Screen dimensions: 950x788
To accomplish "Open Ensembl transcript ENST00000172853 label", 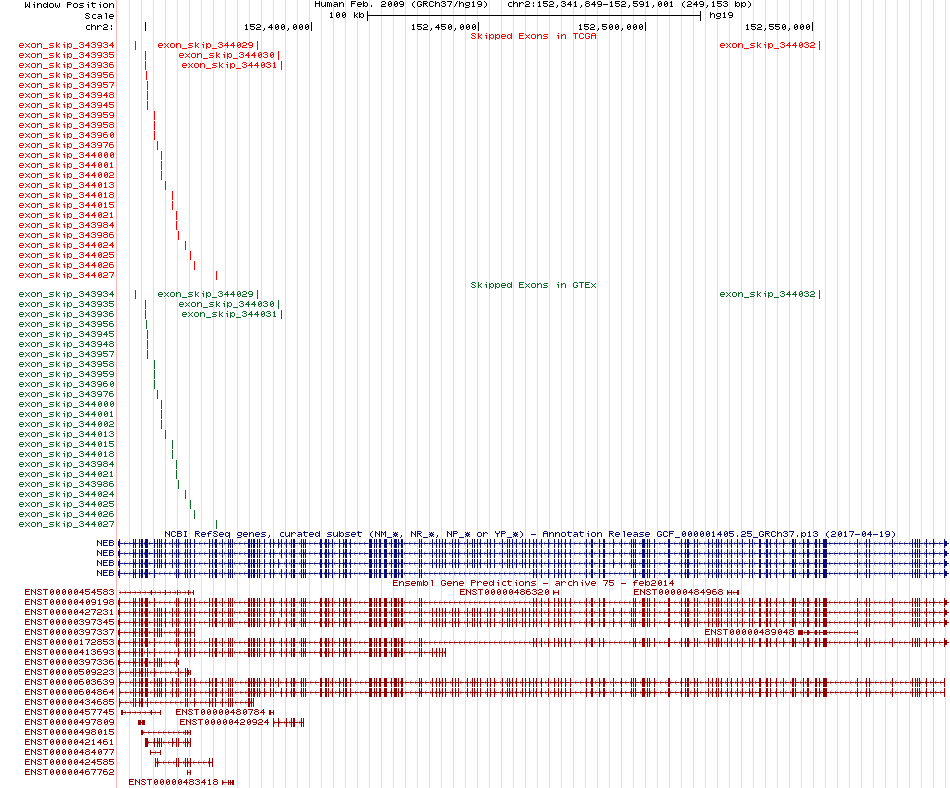I will [x=69, y=642].
